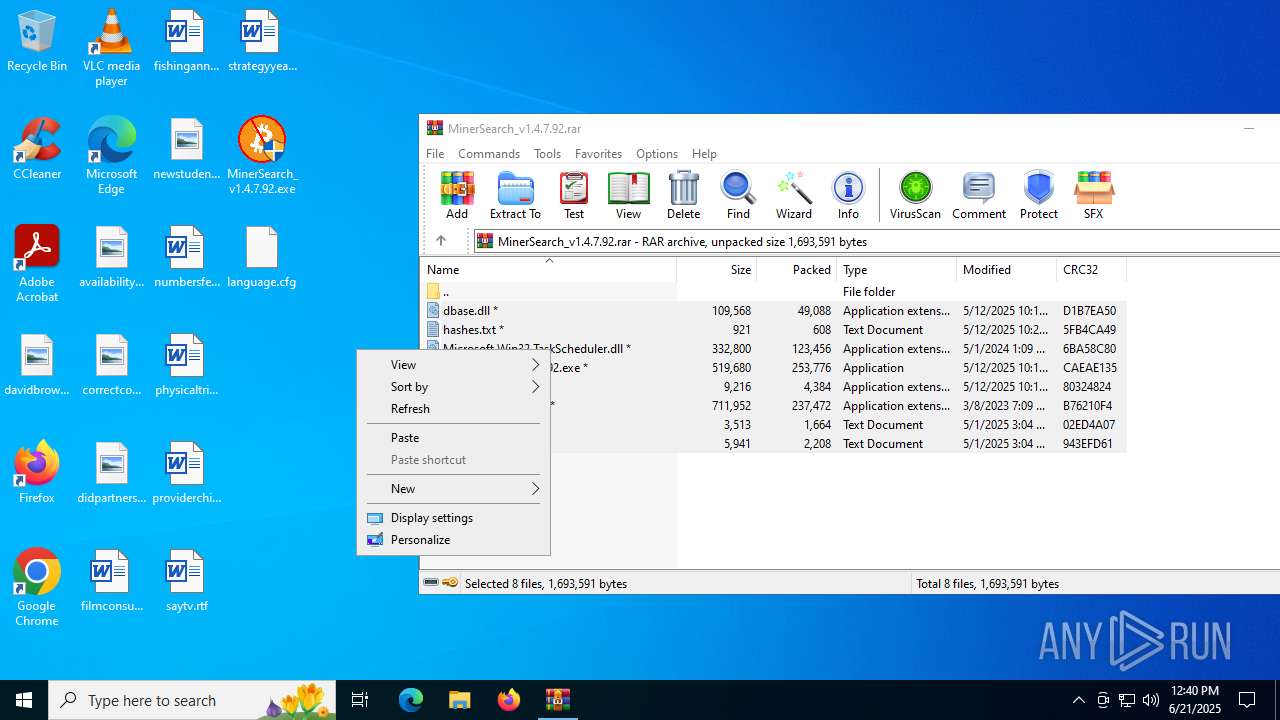Sort by the Packed column header

797,270
